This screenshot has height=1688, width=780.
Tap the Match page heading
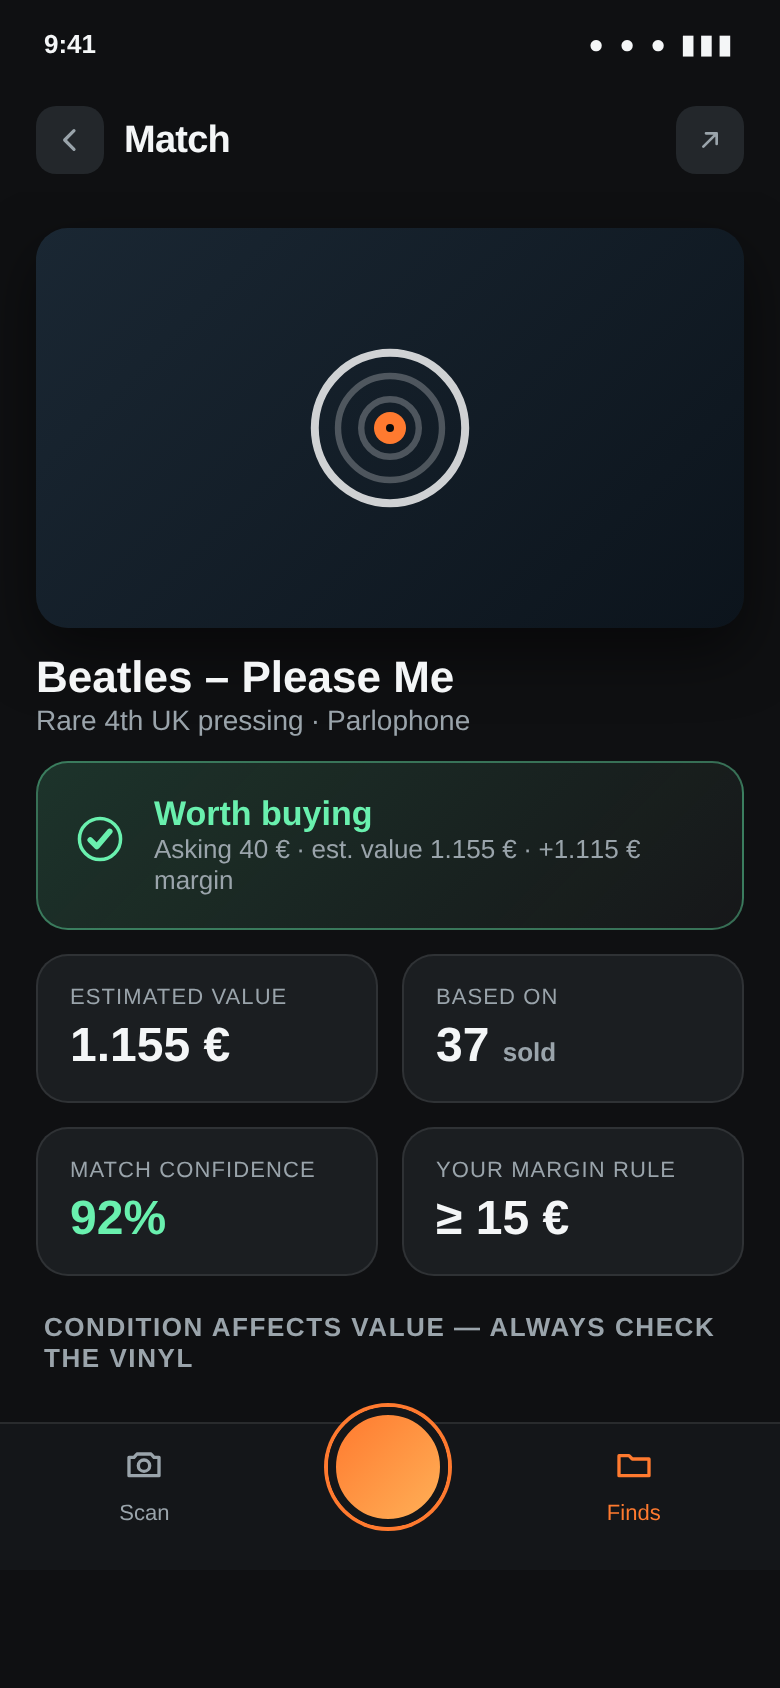pyautogui.click(x=177, y=140)
